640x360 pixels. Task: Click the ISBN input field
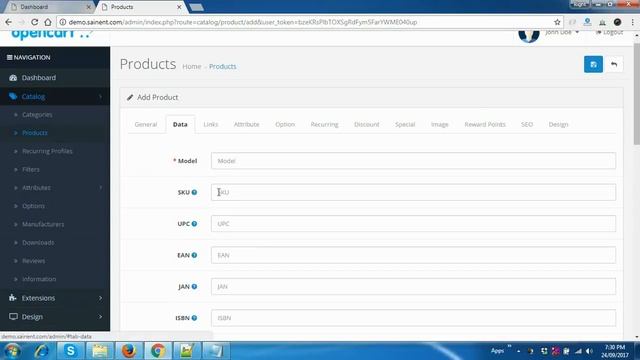[413, 318]
